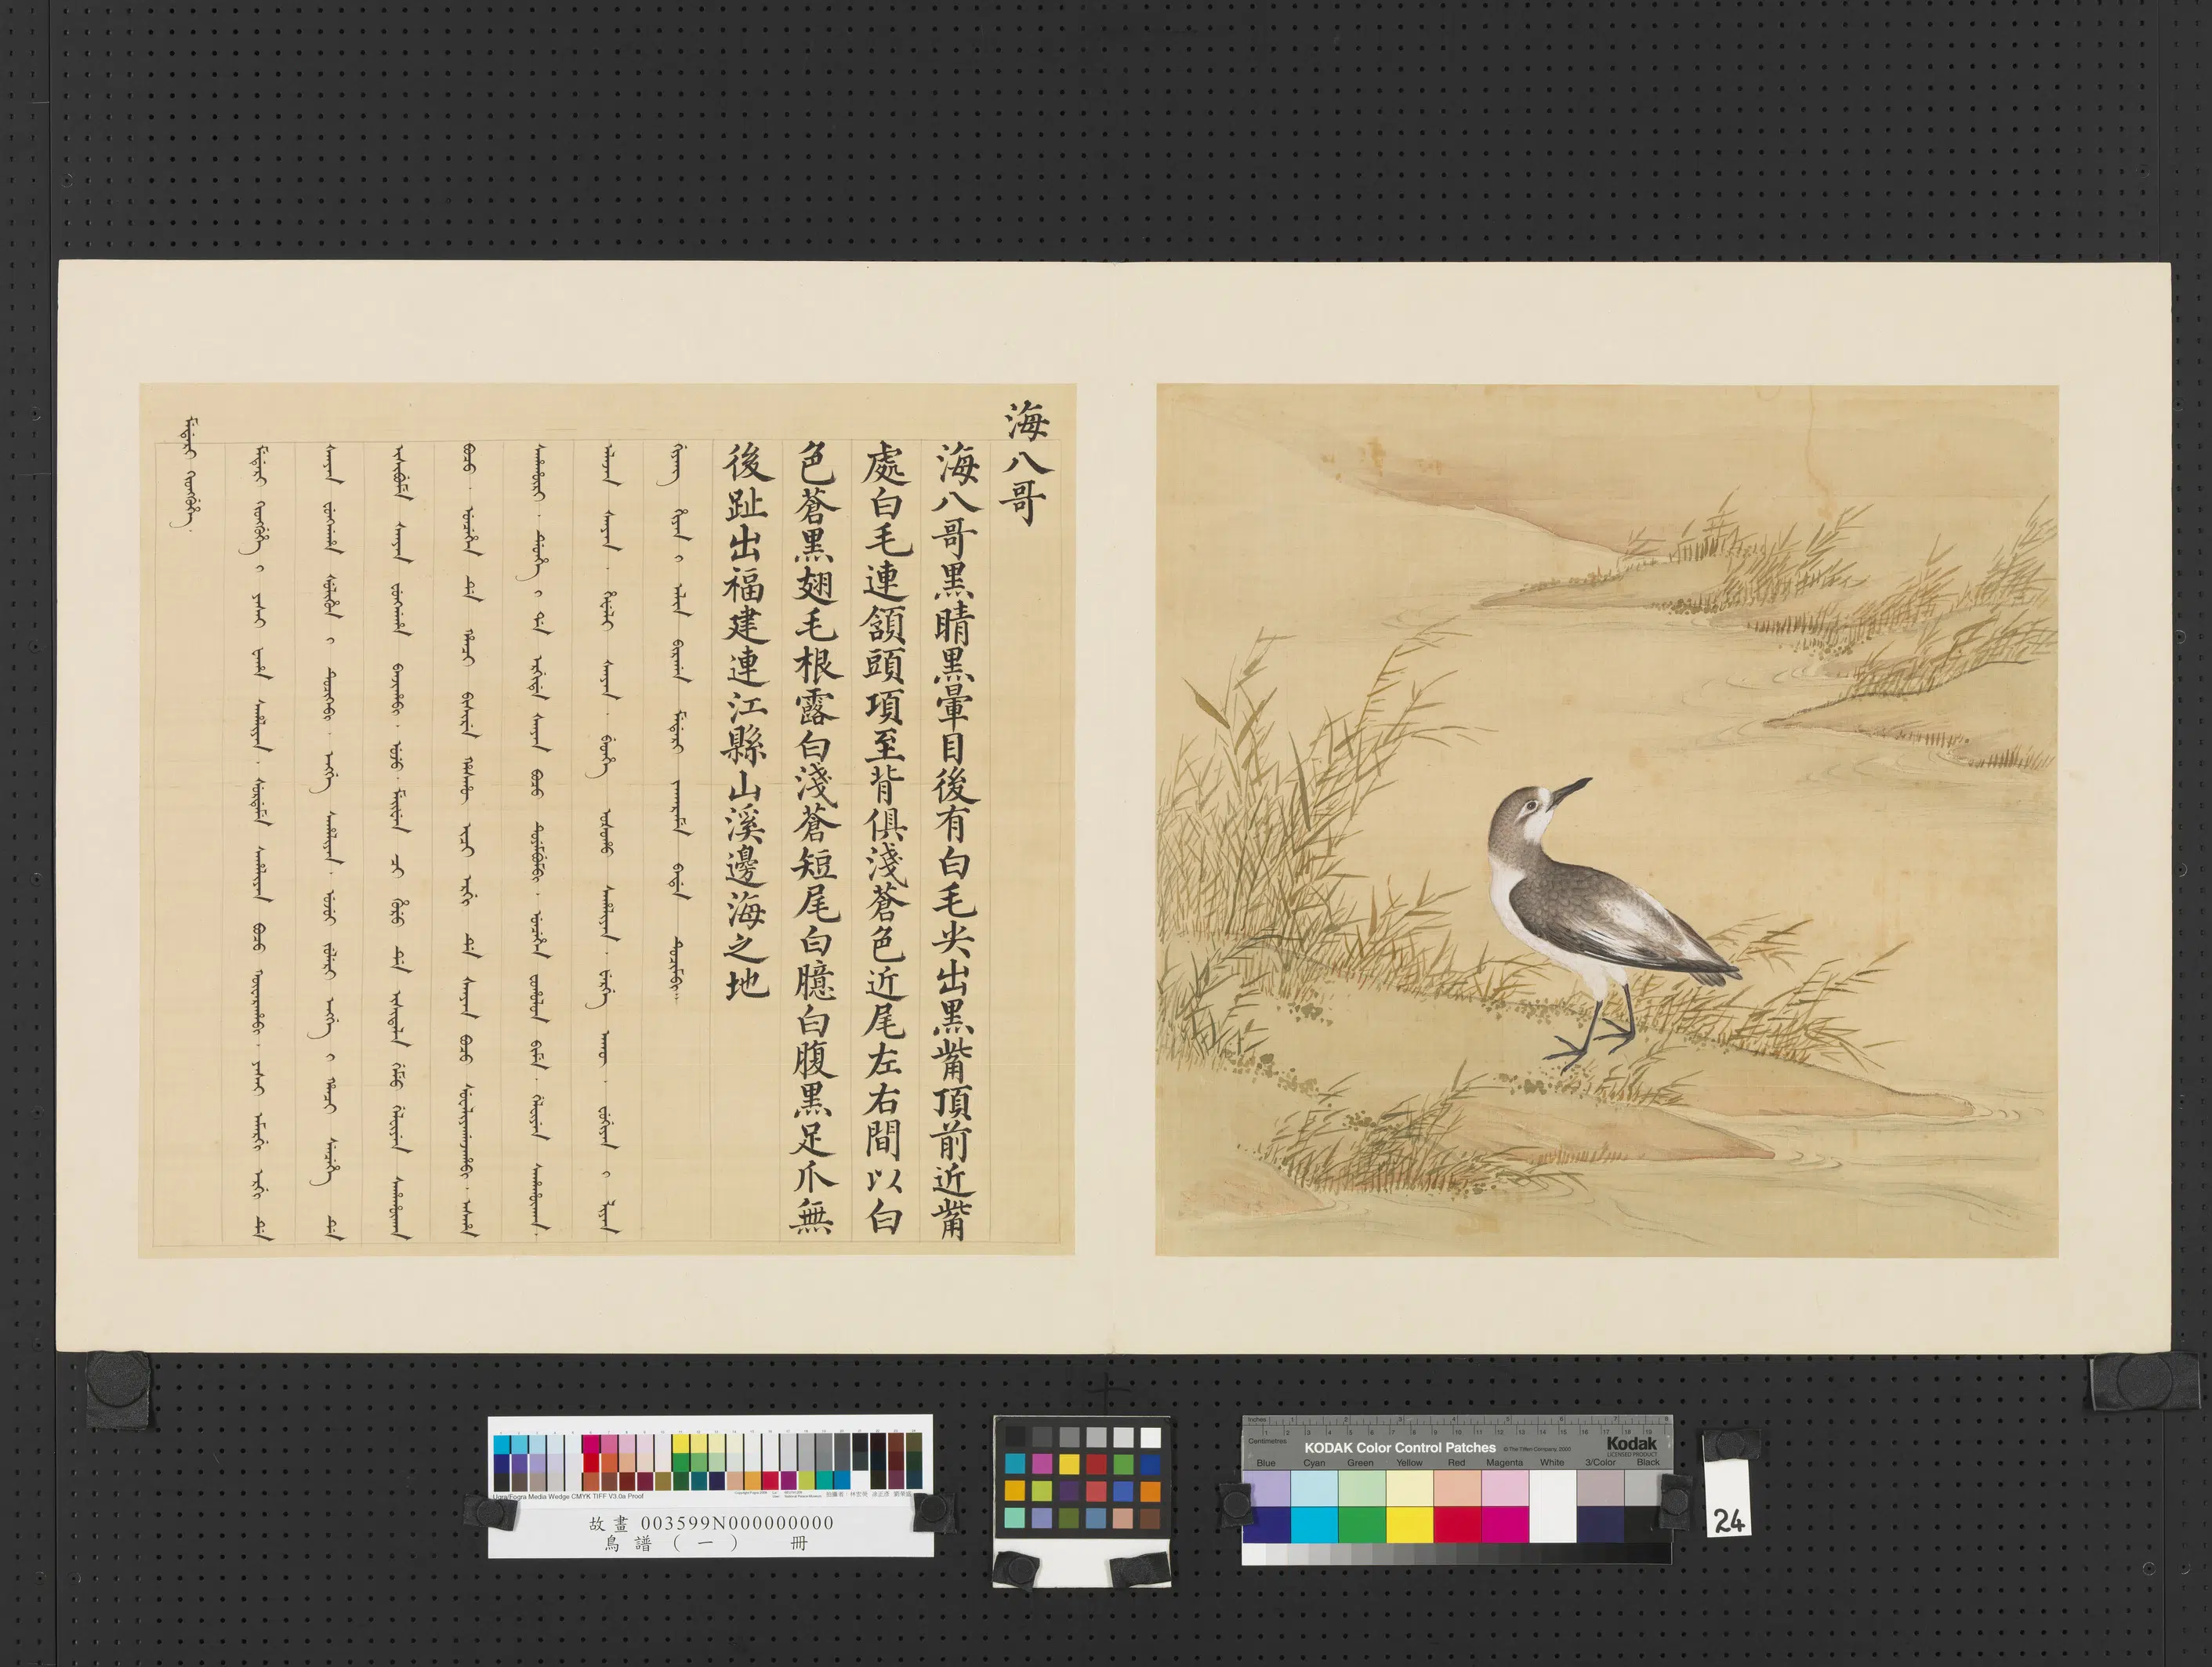The height and width of the screenshot is (1667, 2212).
Task: Pick the saturated green Kodak patch
Action: pyautogui.click(x=1362, y=1525)
